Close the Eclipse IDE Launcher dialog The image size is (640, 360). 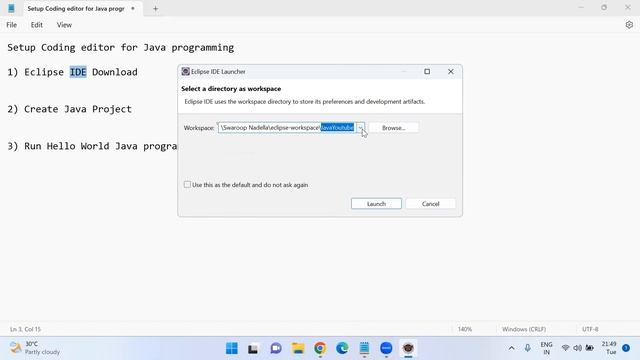[x=451, y=71]
